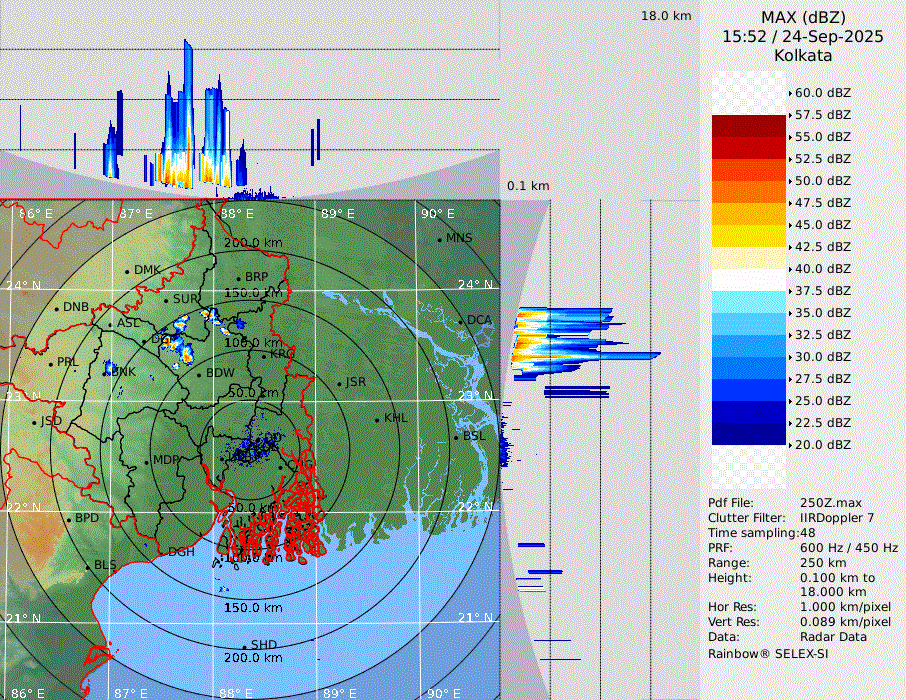Viewport: 906px width, 700px height.
Task: Click the 18.0 km height label
Action: 666,16
